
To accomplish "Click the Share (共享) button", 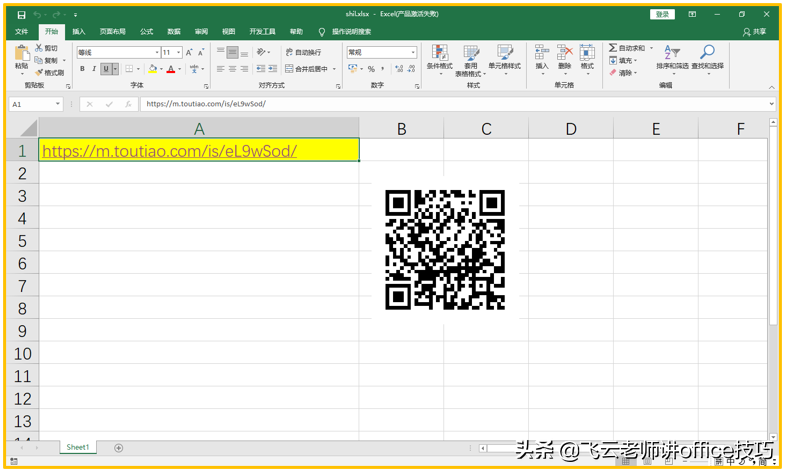I will (754, 32).
